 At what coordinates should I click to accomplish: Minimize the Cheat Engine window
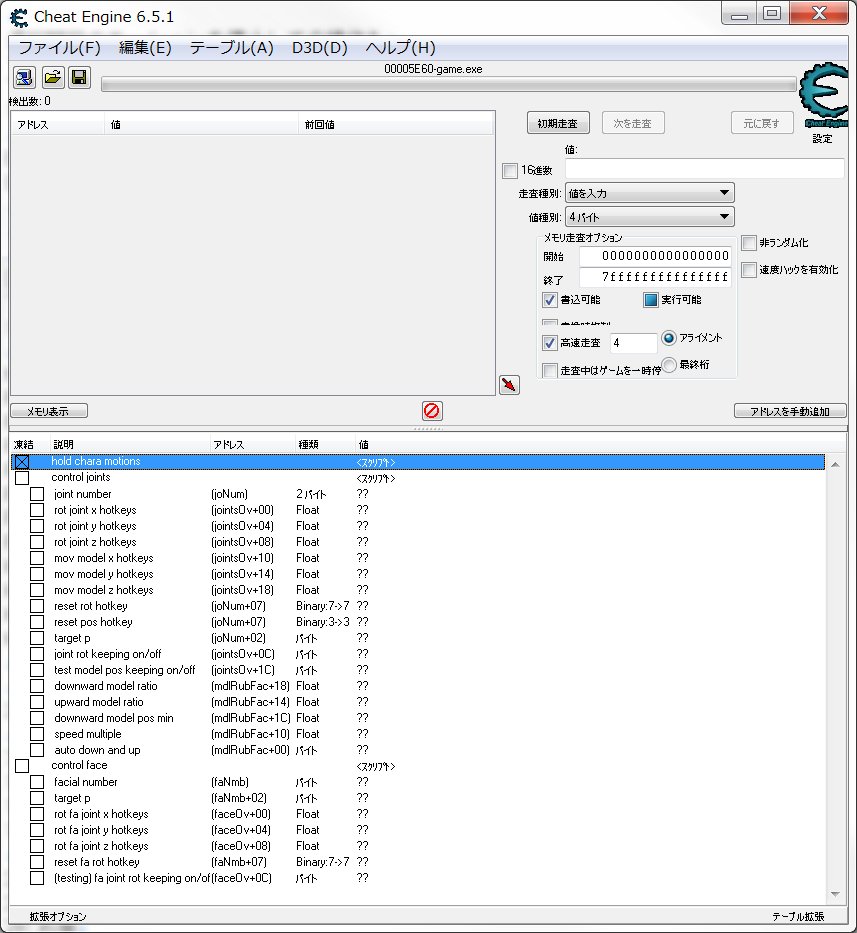[x=739, y=13]
